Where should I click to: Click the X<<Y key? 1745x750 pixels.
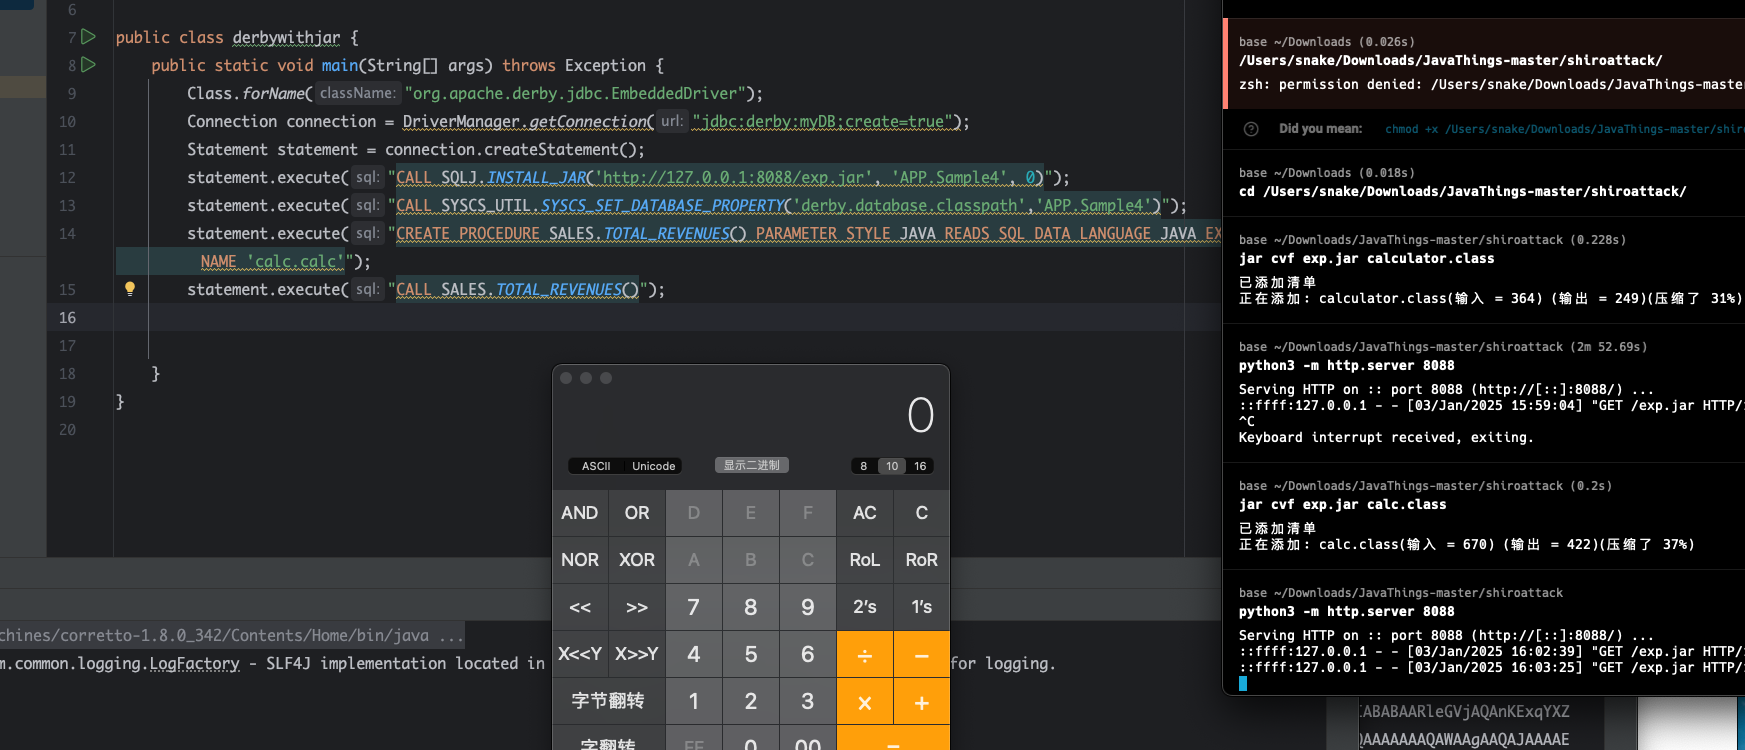(580, 654)
